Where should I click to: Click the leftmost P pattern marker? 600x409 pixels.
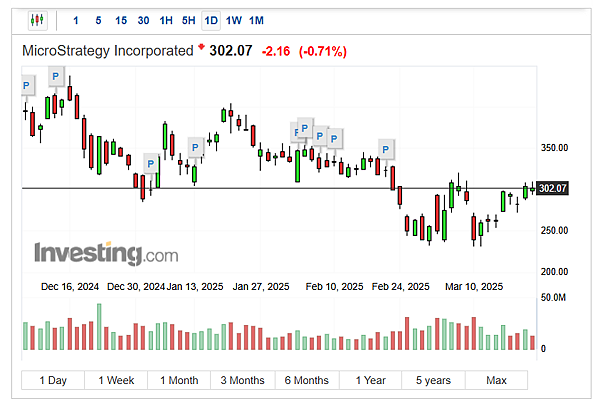(x=28, y=85)
